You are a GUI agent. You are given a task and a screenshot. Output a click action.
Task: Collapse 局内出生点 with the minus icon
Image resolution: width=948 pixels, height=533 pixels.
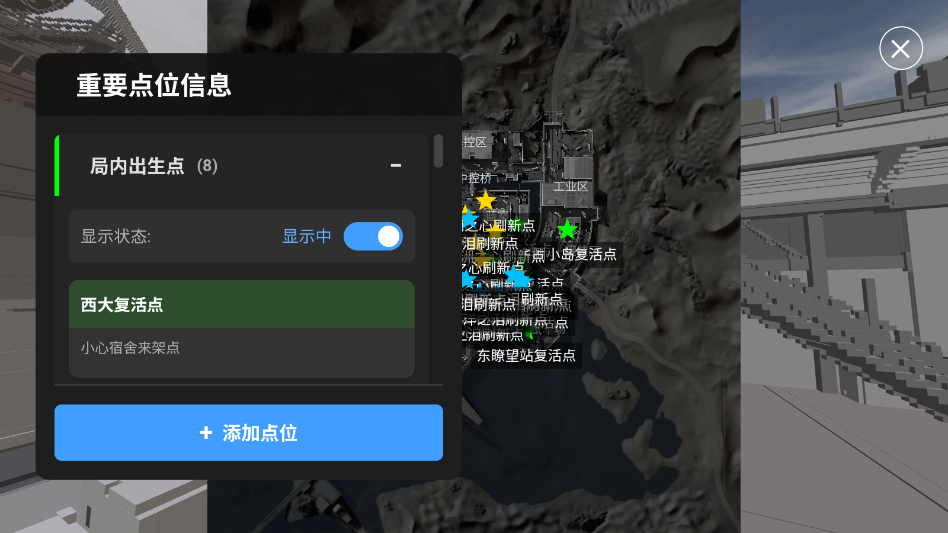tap(396, 166)
